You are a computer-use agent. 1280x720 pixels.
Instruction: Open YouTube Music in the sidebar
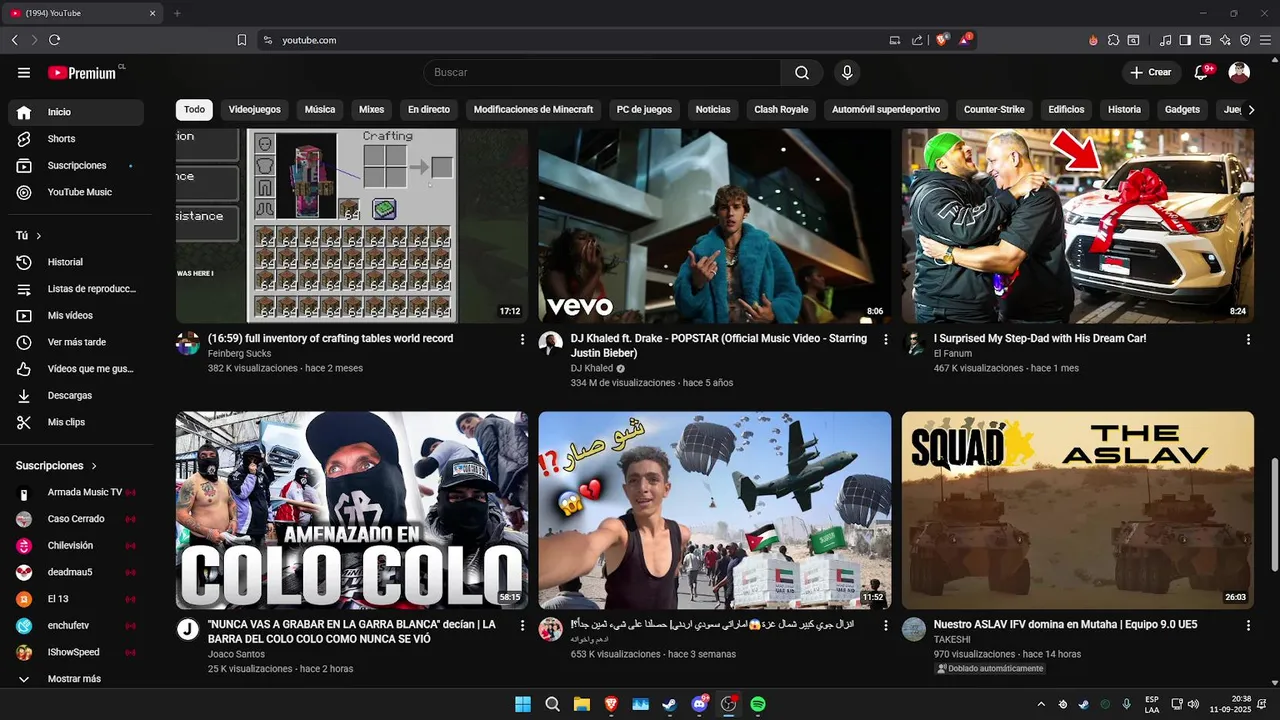pyautogui.click(x=76, y=192)
